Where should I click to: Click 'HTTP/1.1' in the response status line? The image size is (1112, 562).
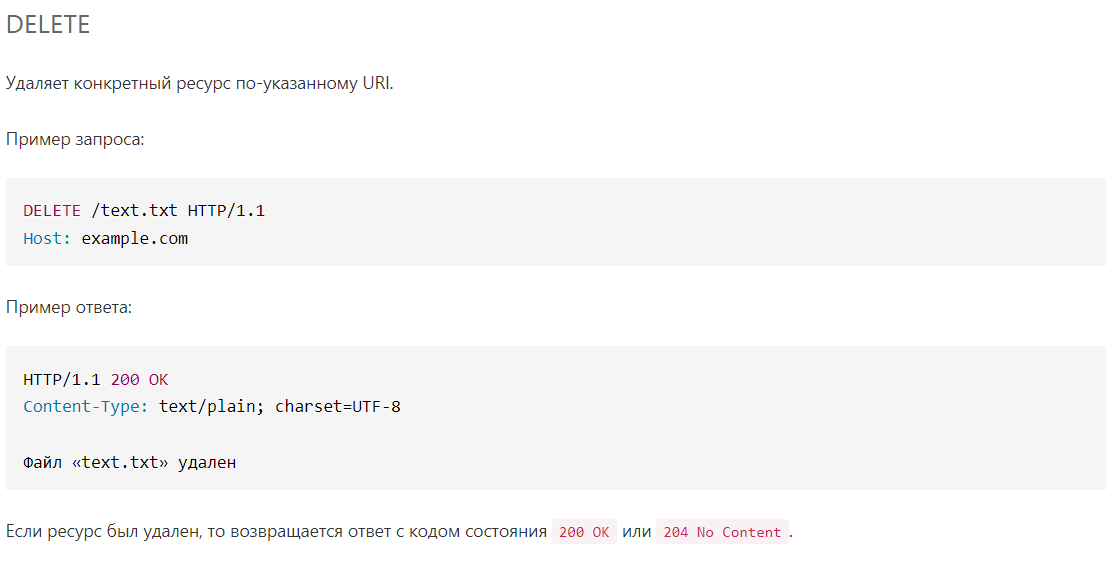pyautogui.click(x=62, y=380)
